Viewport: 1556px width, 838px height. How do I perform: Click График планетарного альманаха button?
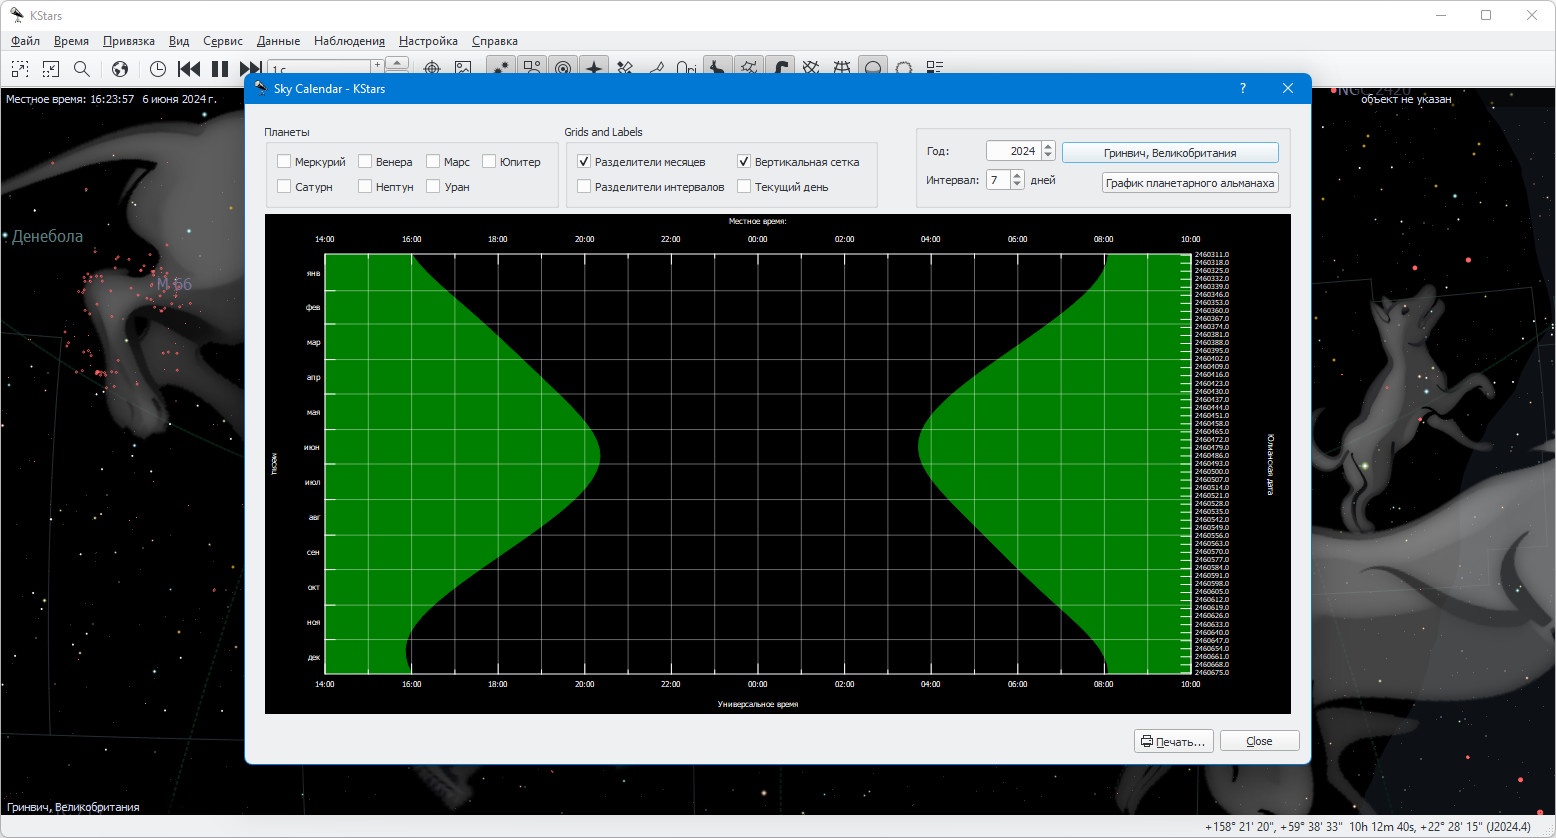click(1190, 183)
